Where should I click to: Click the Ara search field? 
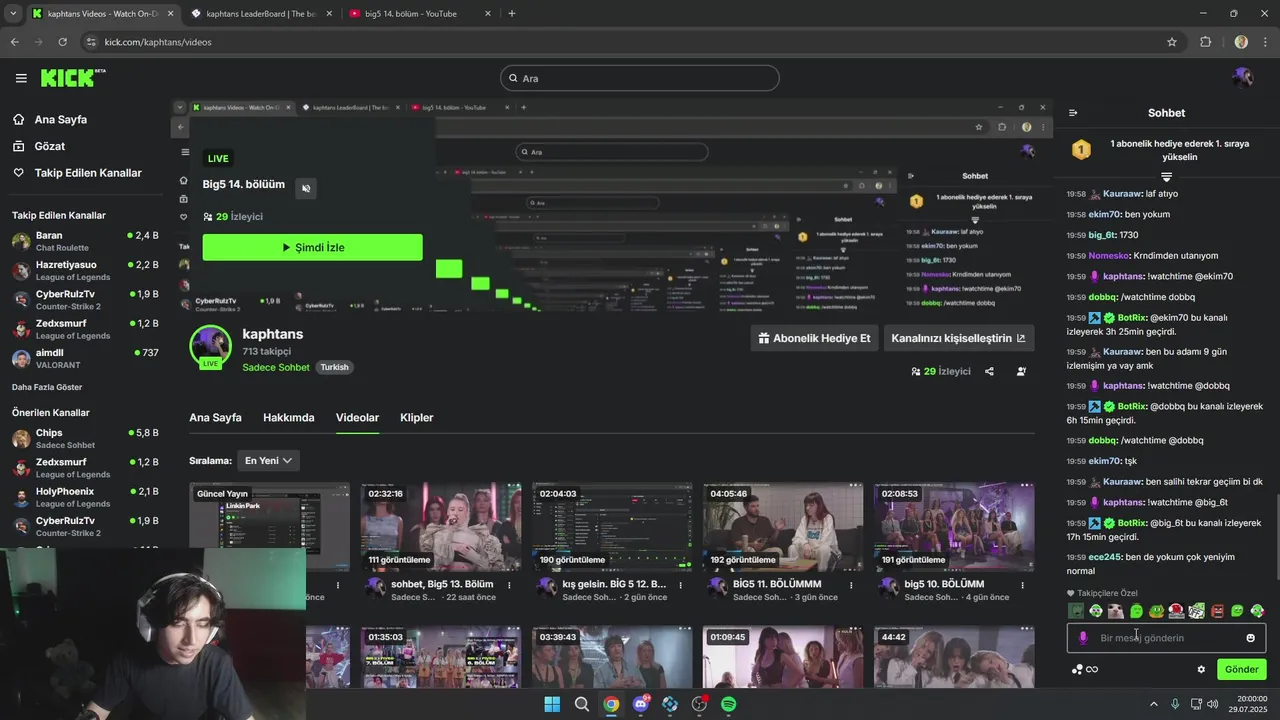click(x=640, y=78)
